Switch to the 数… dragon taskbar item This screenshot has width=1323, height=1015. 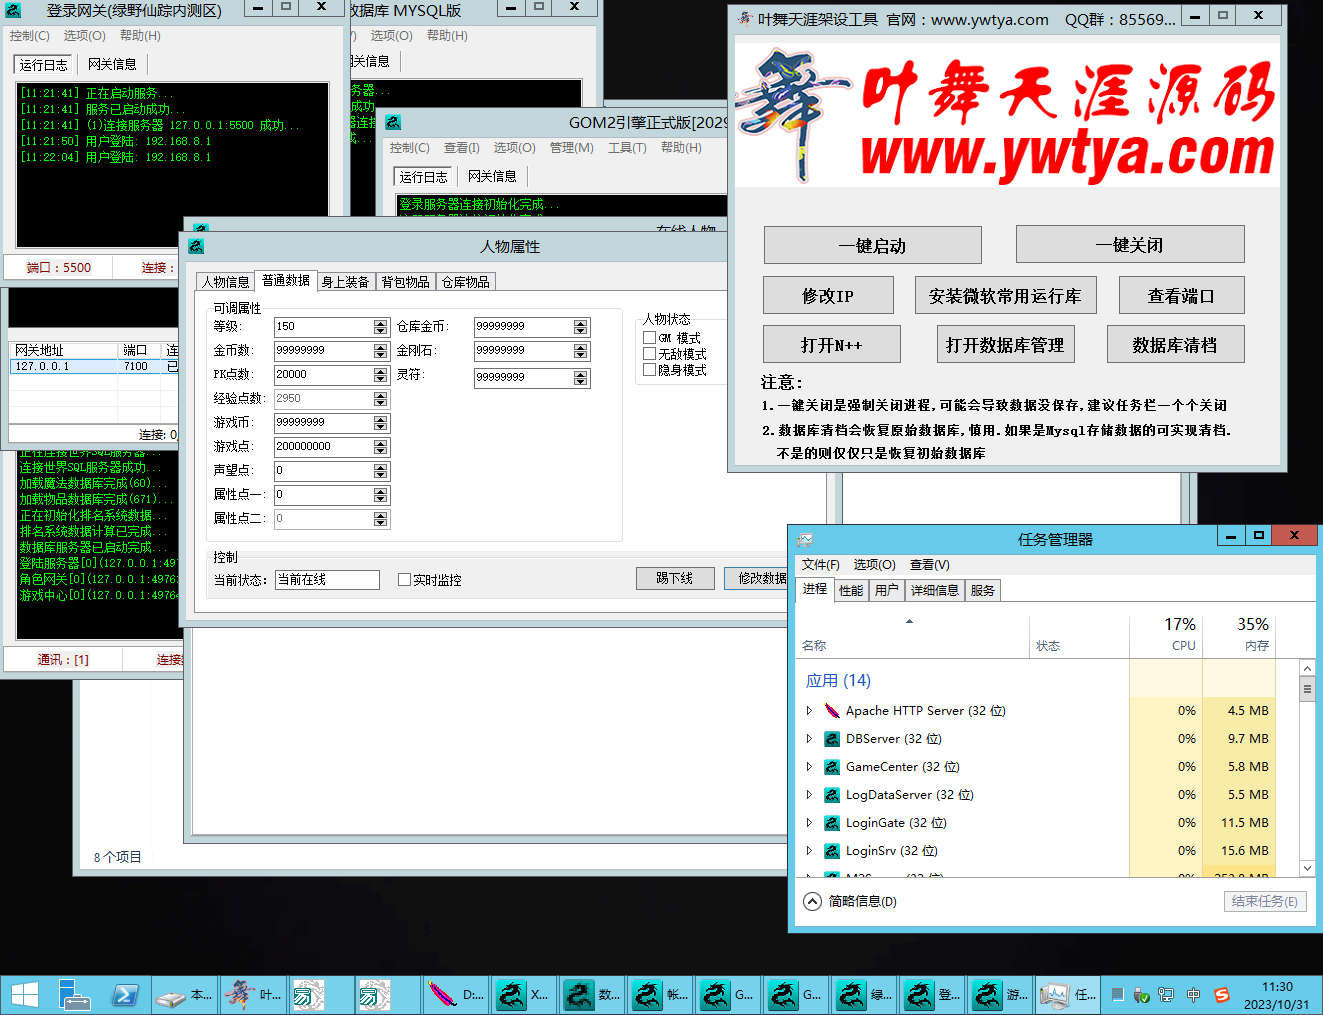pyautogui.click(x=593, y=995)
